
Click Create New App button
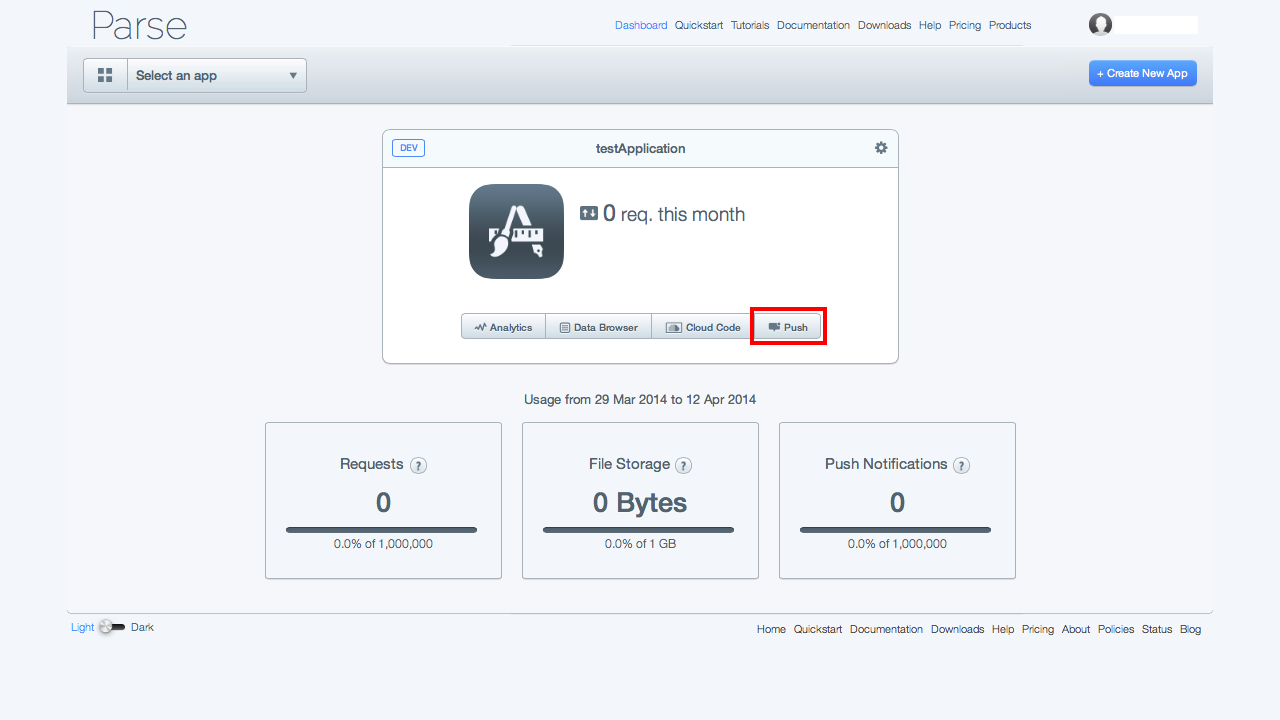point(1143,73)
